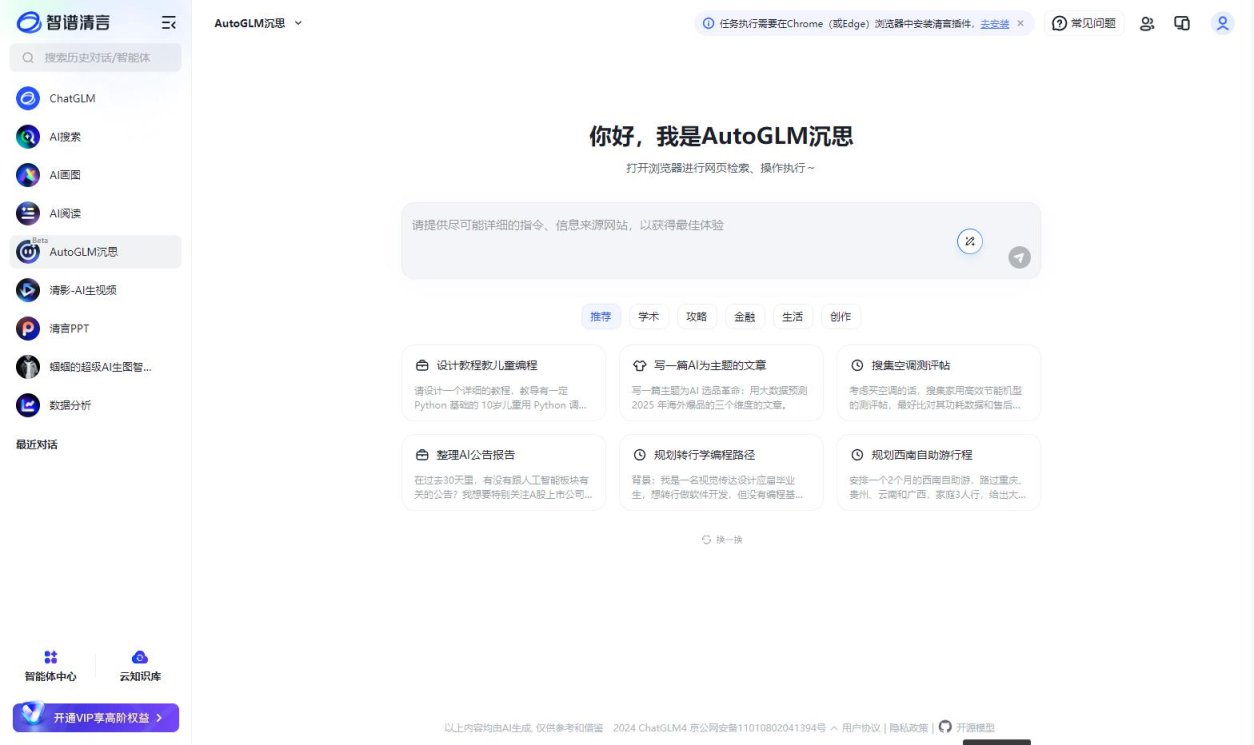
Task: Collapse the left sidebar
Action: [168, 21]
